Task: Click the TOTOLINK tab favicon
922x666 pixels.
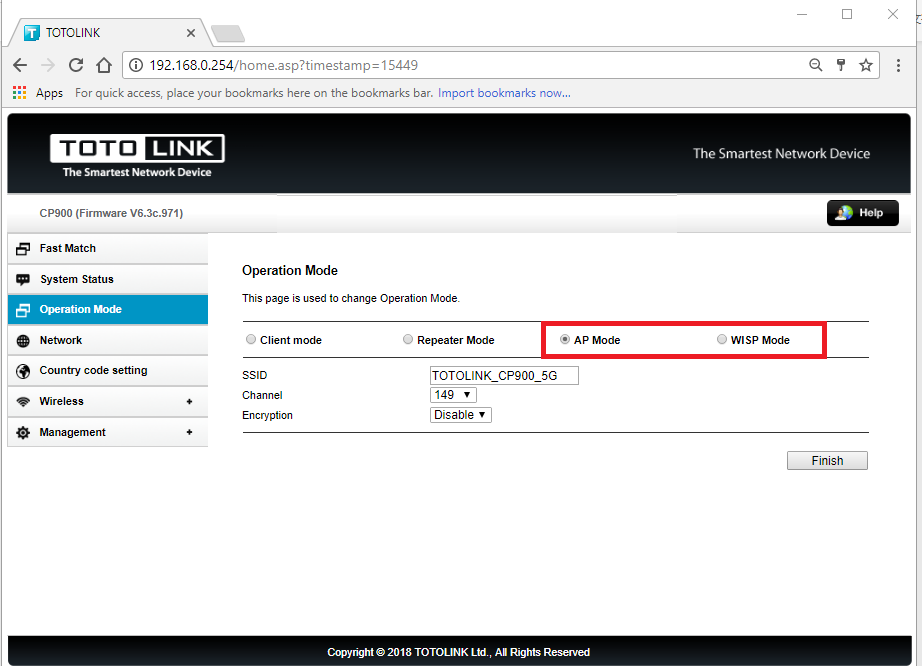Action: click(32, 33)
